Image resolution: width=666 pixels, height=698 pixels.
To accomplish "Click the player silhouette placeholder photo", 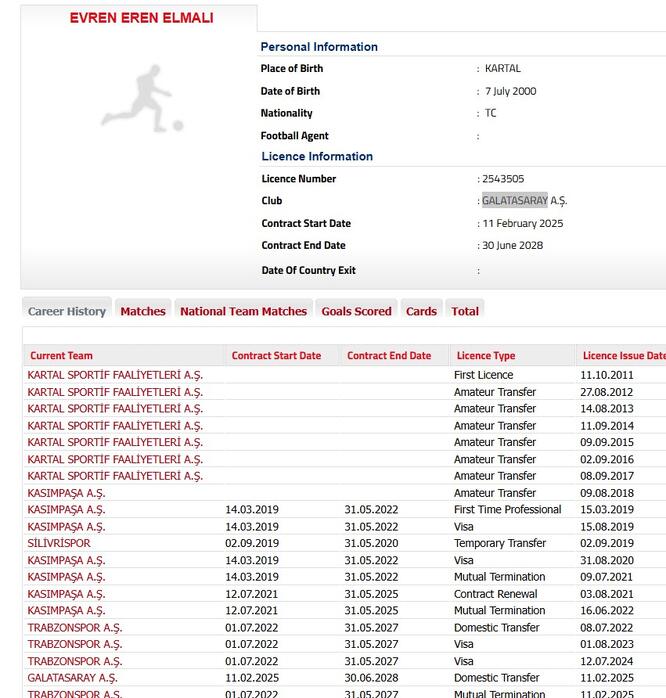I will click(x=142, y=99).
